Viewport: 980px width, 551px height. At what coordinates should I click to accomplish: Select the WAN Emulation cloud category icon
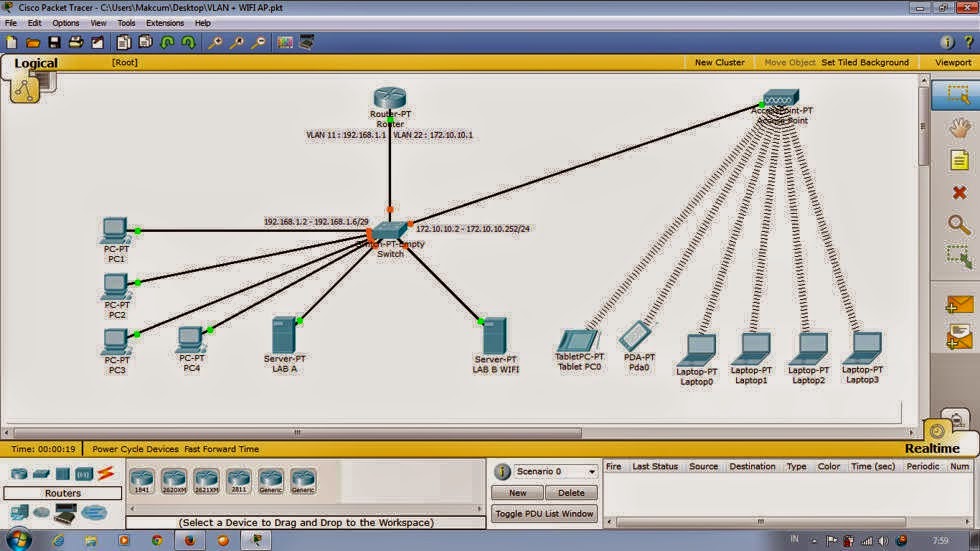[x=42, y=513]
